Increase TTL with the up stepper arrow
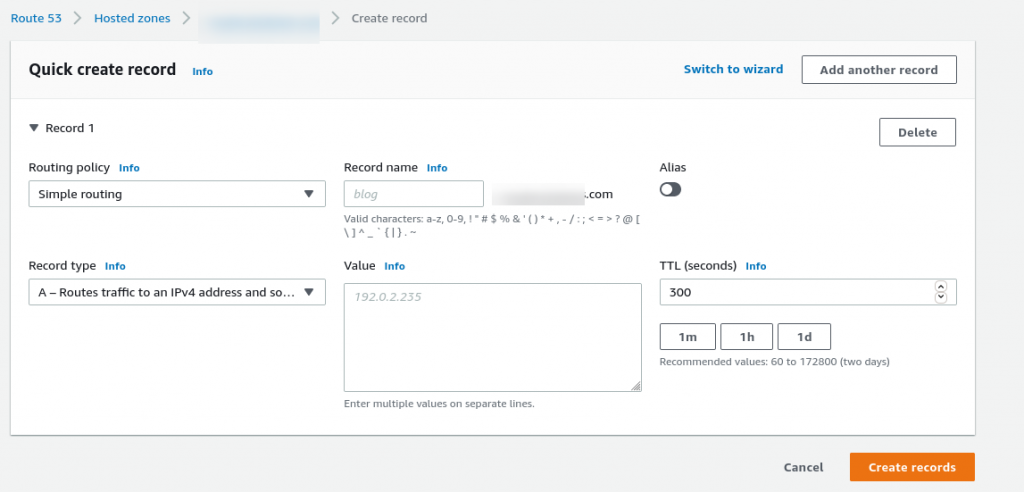 (941, 286)
